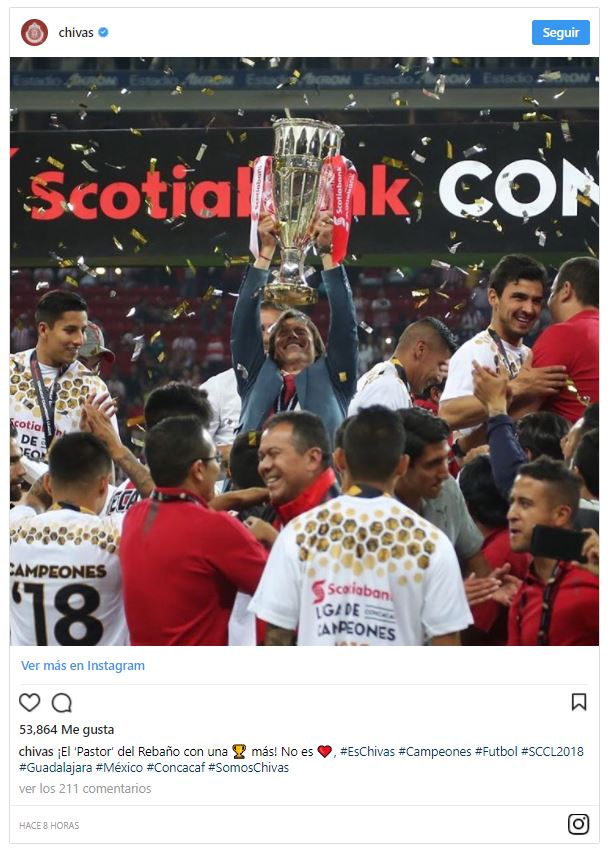The height and width of the screenshot is (854, 611).
Task: Open the trophy celebration photo
Action: tap(304, 351)
